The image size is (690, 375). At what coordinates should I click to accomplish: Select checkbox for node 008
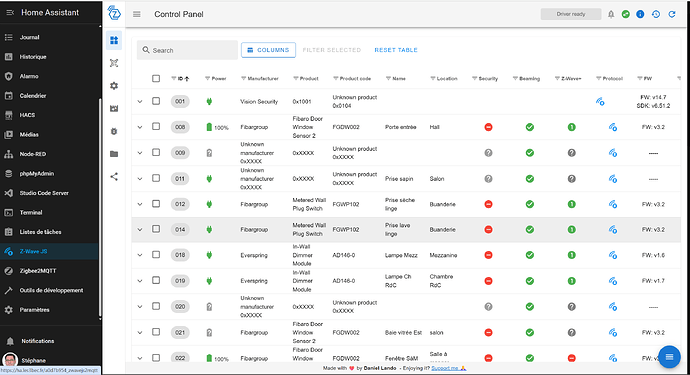pyautogui.click(x=156, y=127)
